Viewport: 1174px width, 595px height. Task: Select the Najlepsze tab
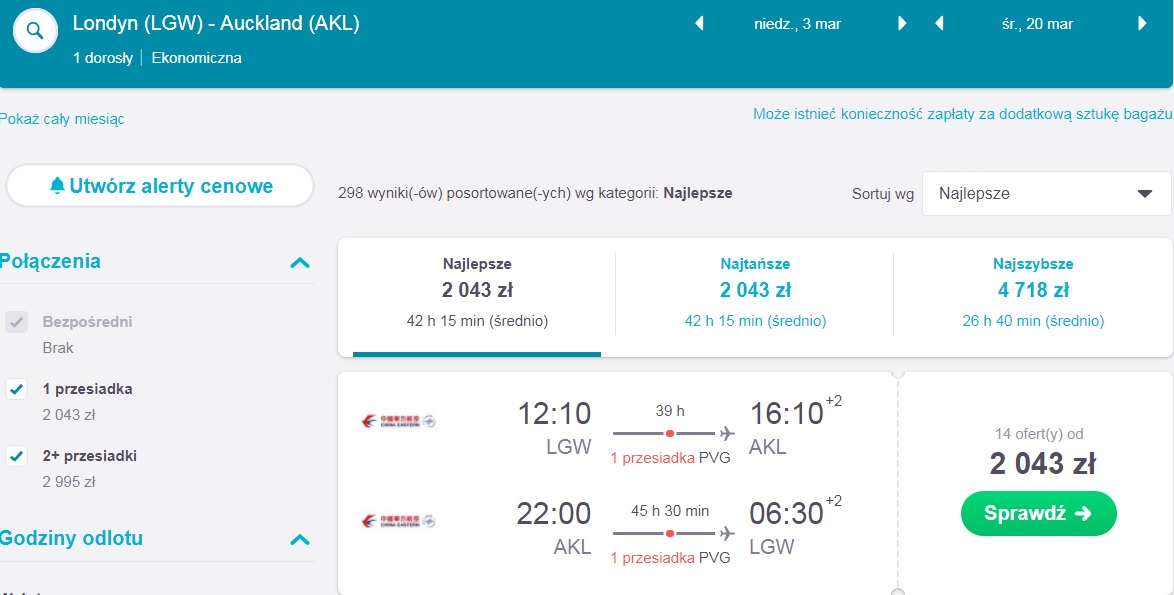click(x=477, y=293)
